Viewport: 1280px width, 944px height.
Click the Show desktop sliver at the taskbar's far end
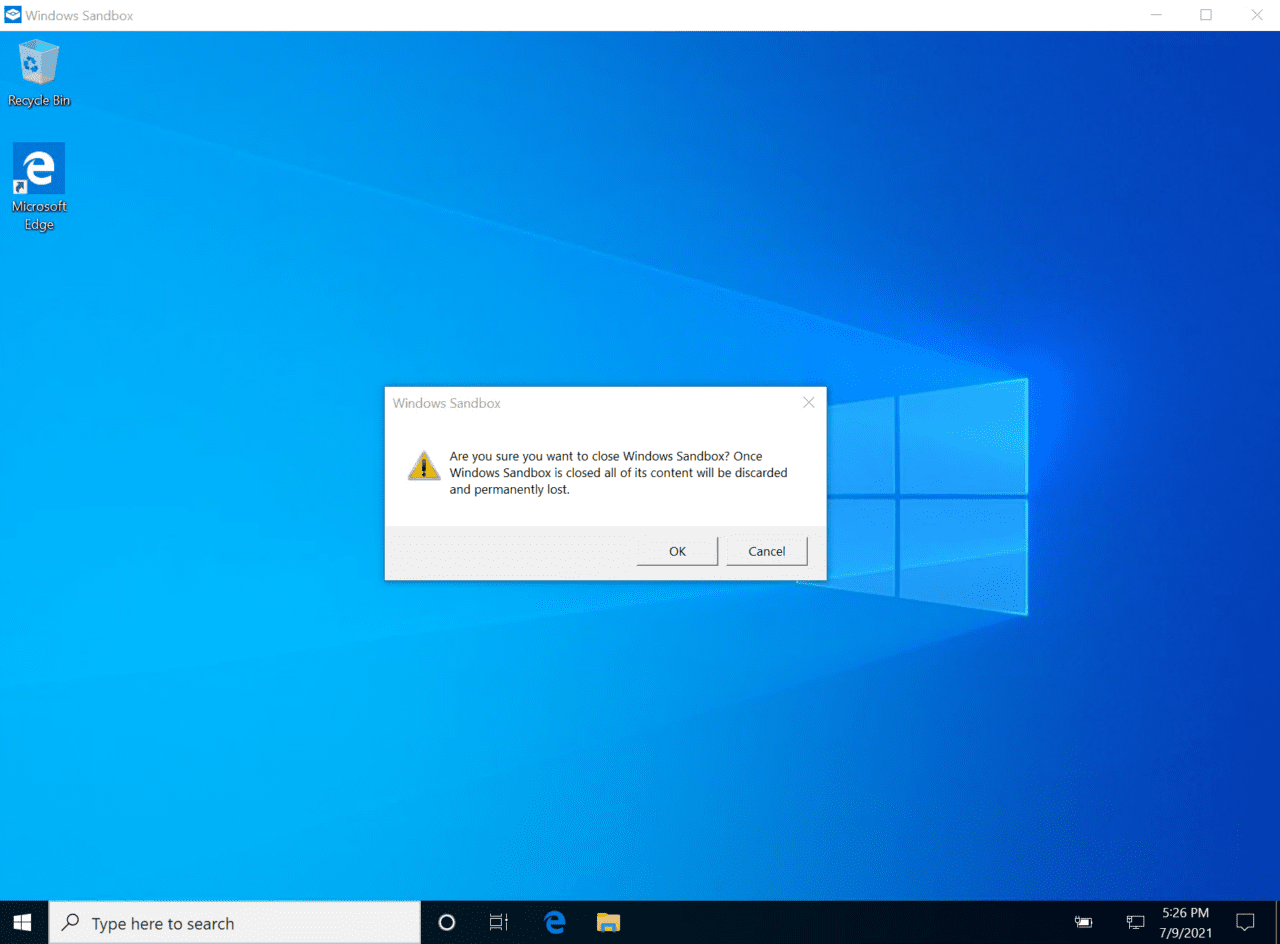coord(1277,923)
